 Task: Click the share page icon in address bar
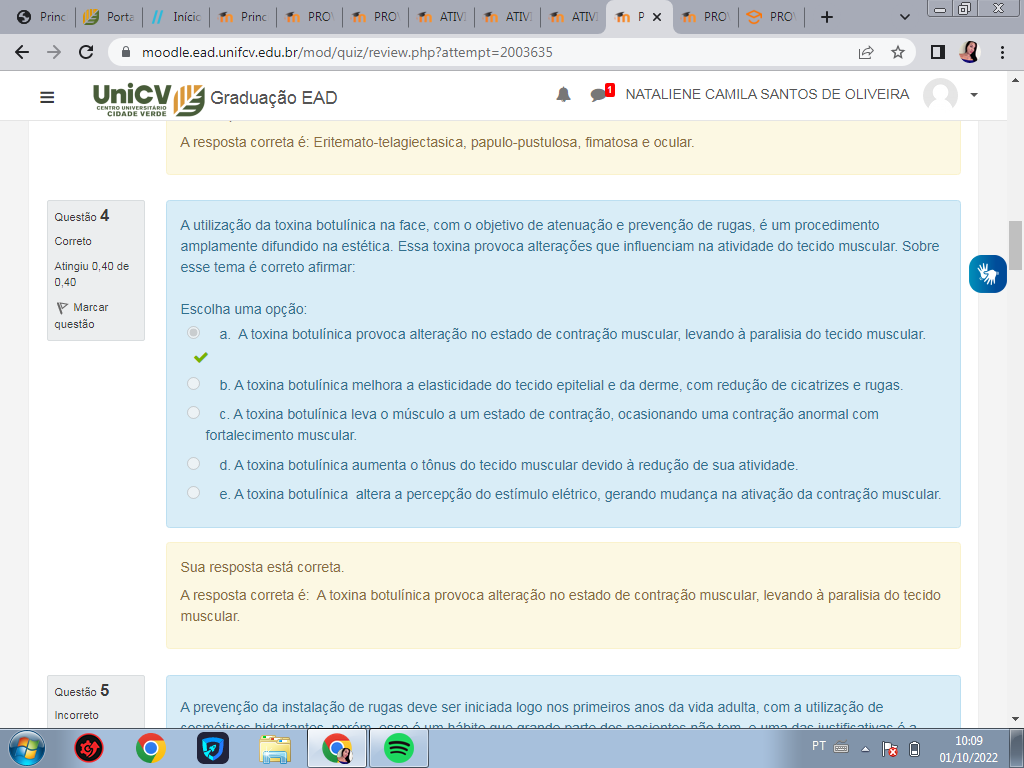[866, 52]
